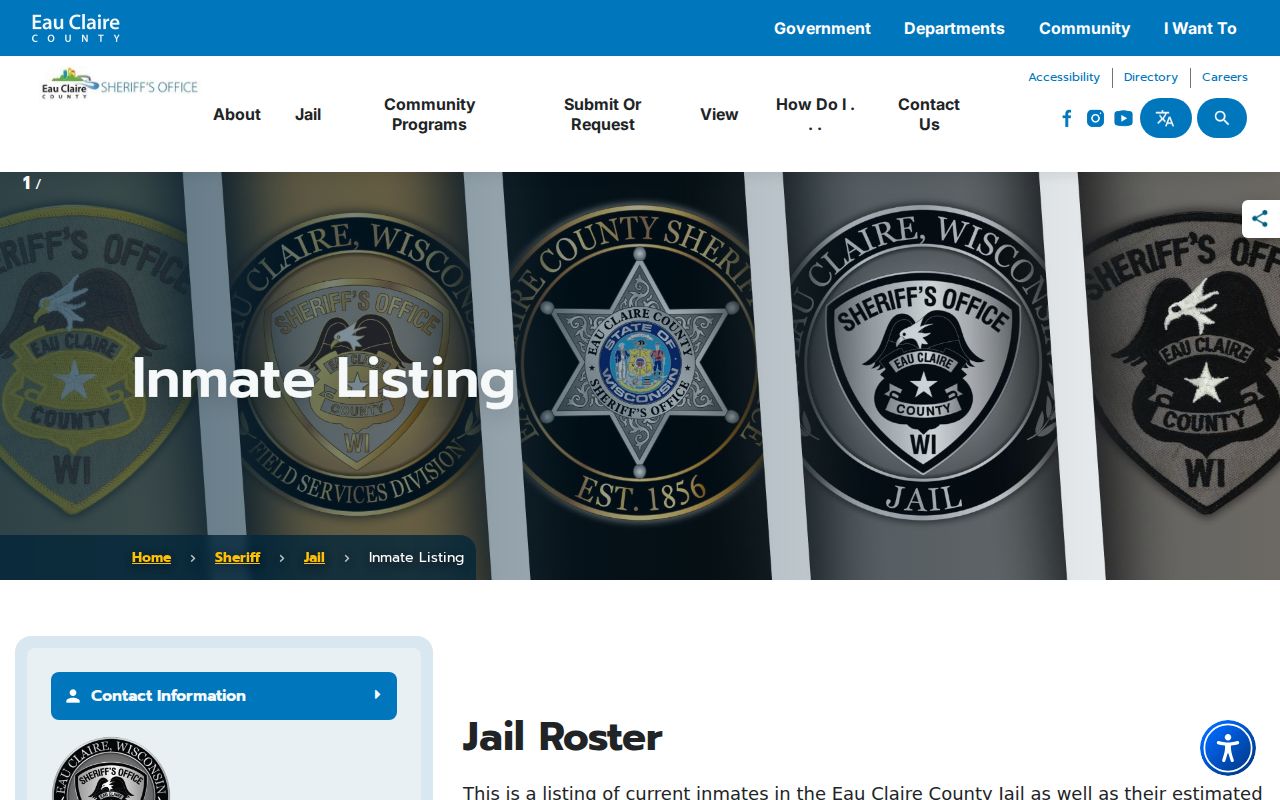
Task: Go to Jail breadcrumb link
Action: coord(314,557)
